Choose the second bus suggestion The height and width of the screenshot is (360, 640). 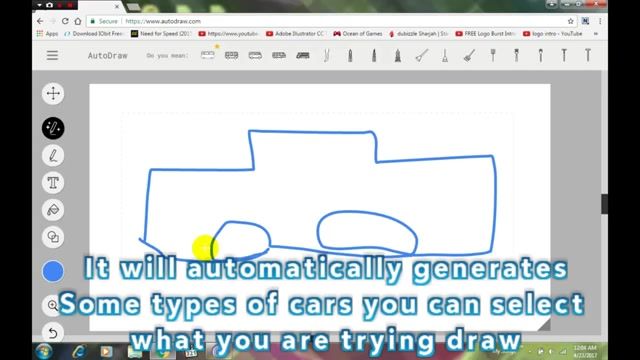tap(231, 56)
